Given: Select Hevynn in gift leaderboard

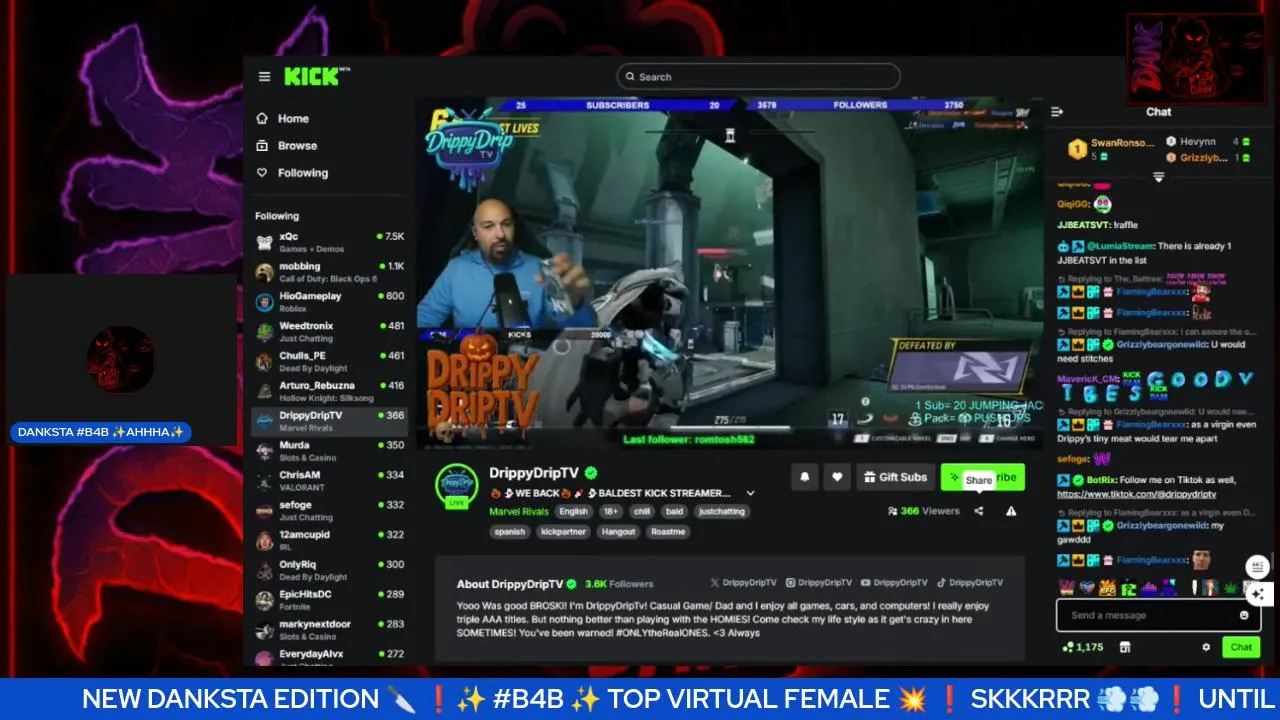Looking at the screenshot, I should coord(1208,142).
